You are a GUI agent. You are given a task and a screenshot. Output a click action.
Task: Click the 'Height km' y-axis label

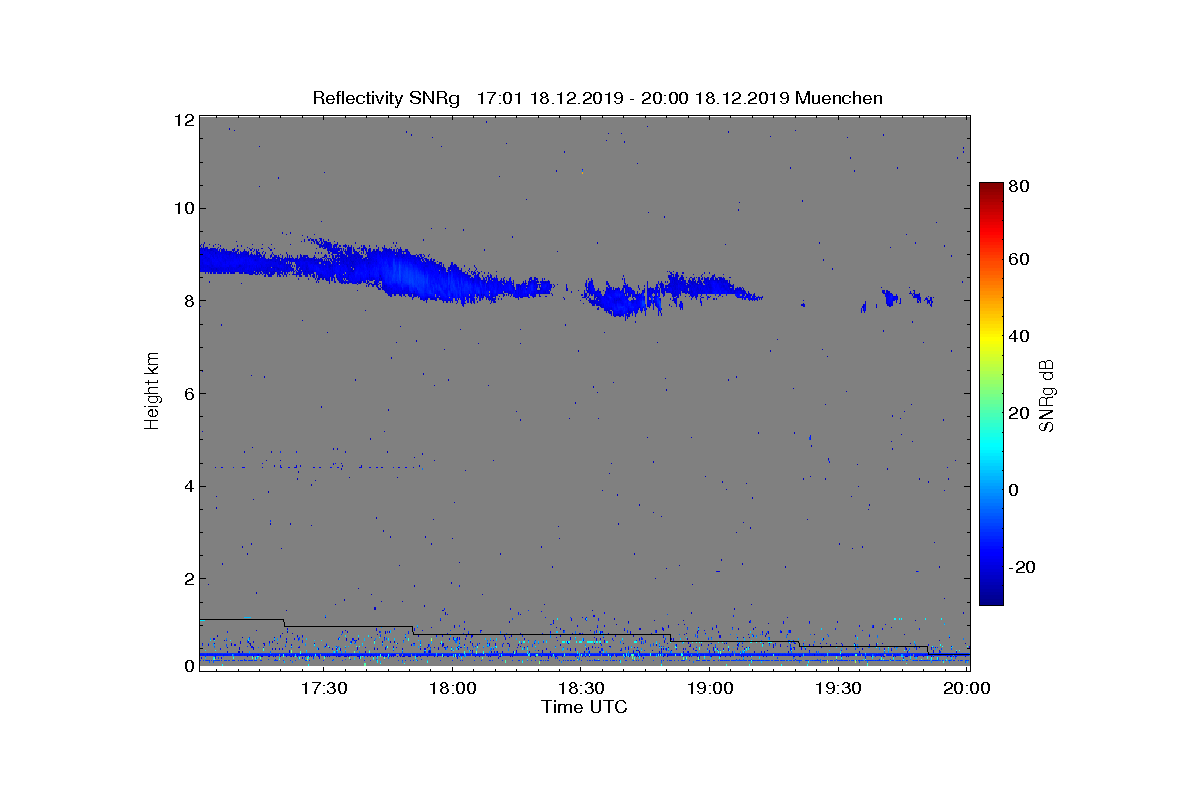click(x=152, y=391)
